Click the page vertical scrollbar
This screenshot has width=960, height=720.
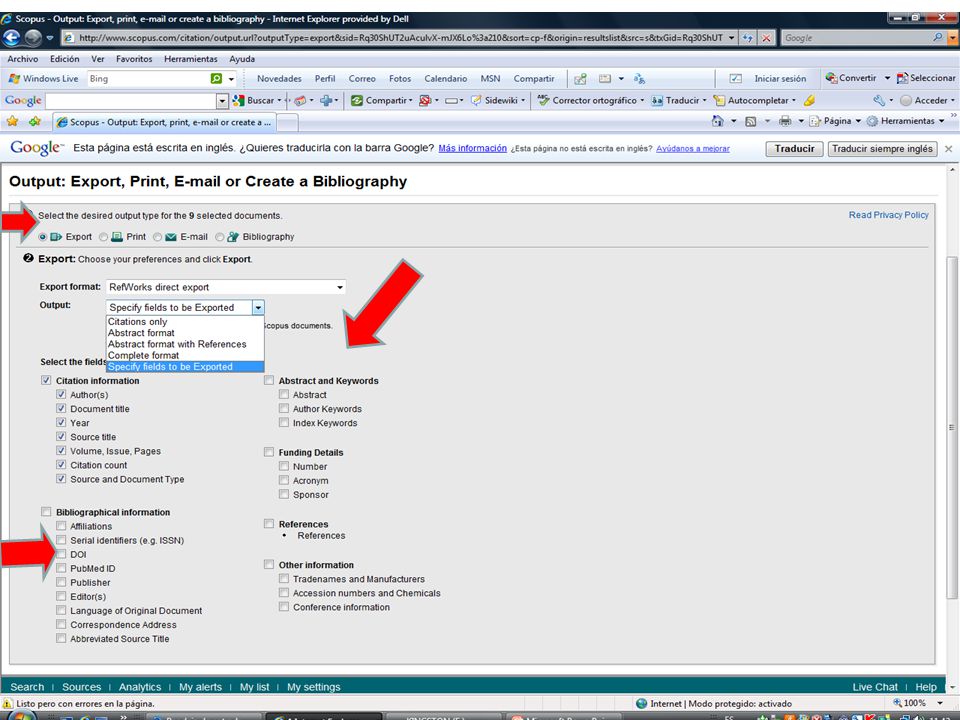[951, 427]
